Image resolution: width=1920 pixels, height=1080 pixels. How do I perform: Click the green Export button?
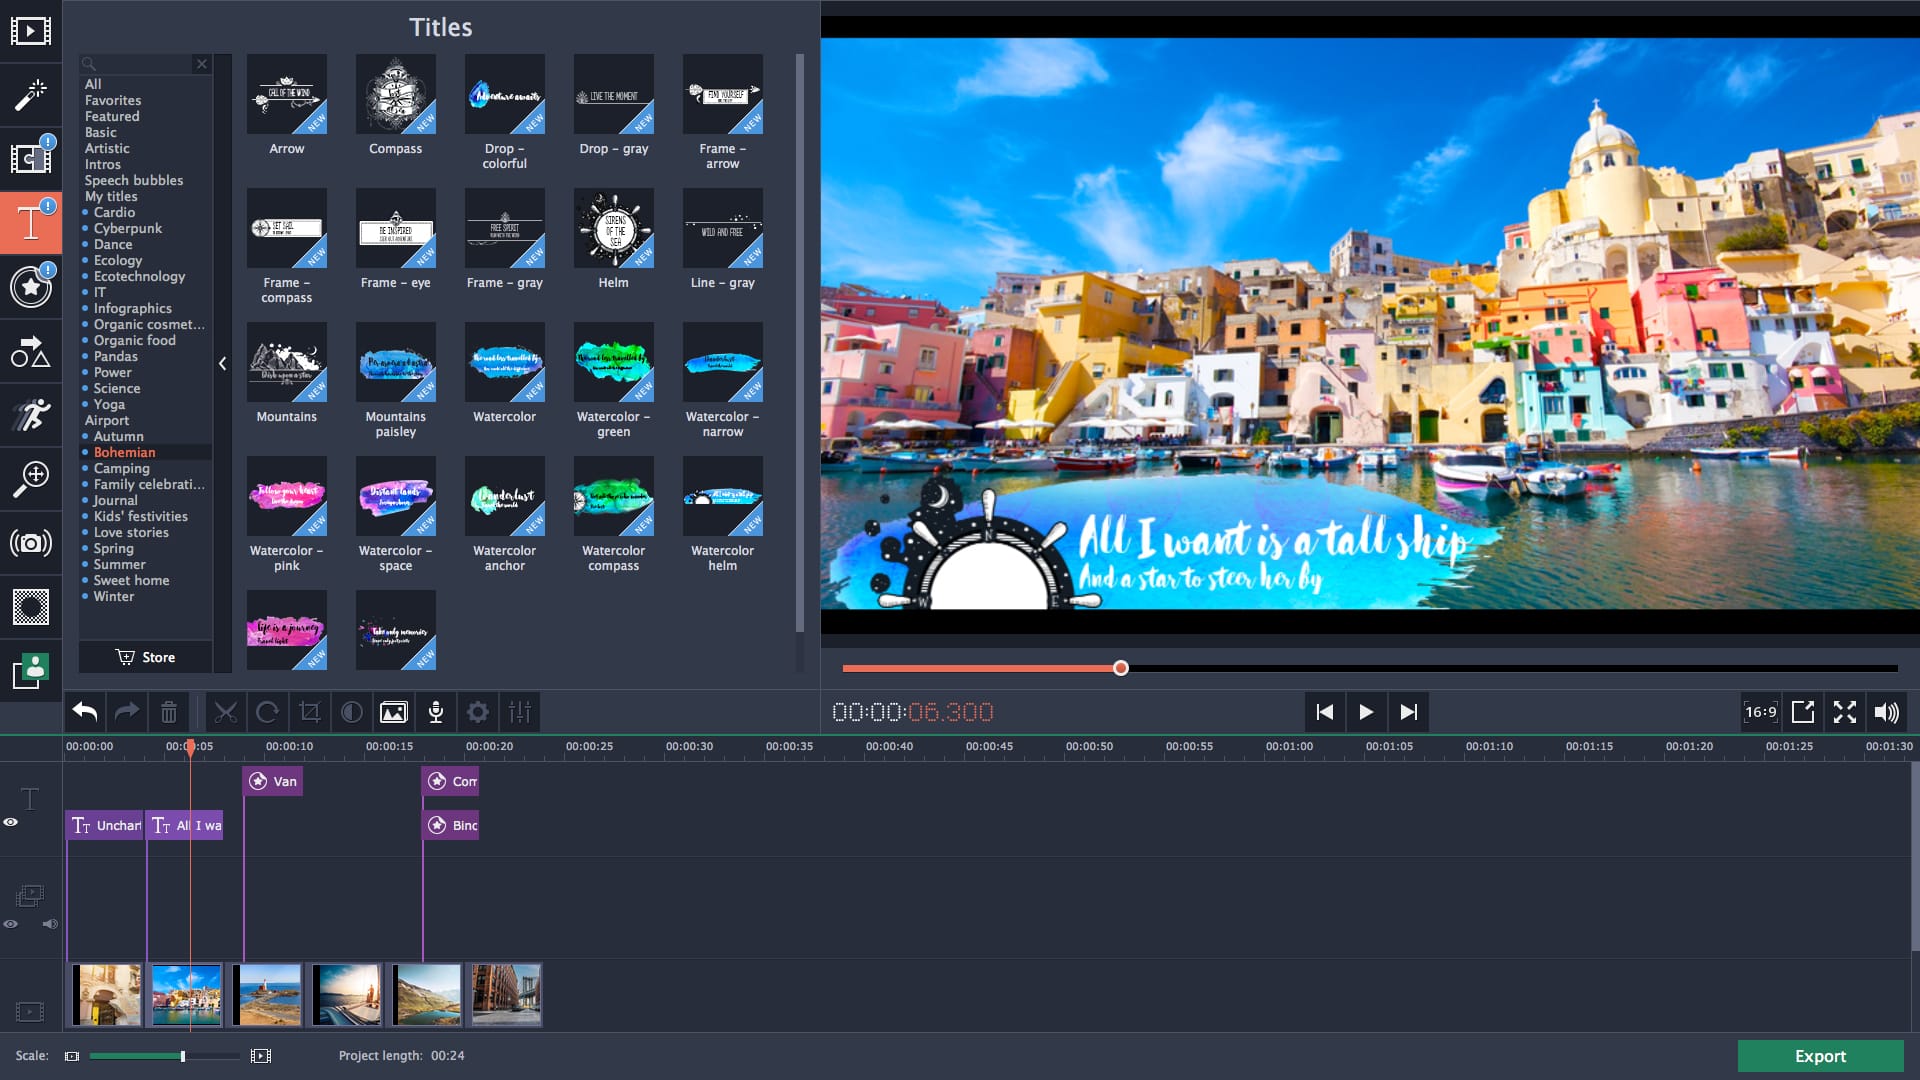[x=1819, y=1056]
